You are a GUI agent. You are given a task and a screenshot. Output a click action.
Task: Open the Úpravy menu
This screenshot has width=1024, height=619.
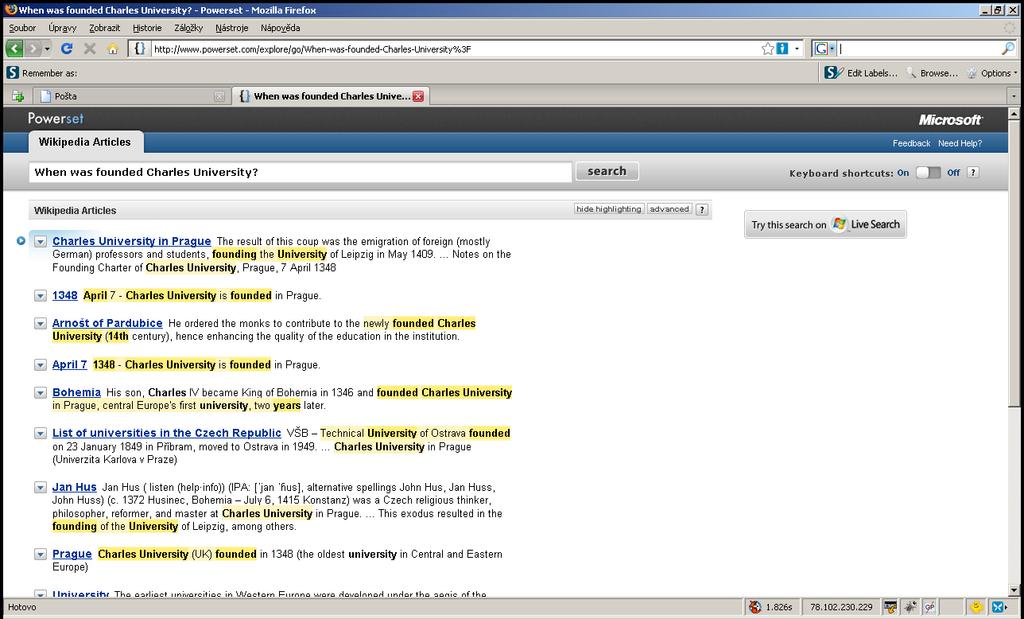pyautogui.click(x=62, y=28)
